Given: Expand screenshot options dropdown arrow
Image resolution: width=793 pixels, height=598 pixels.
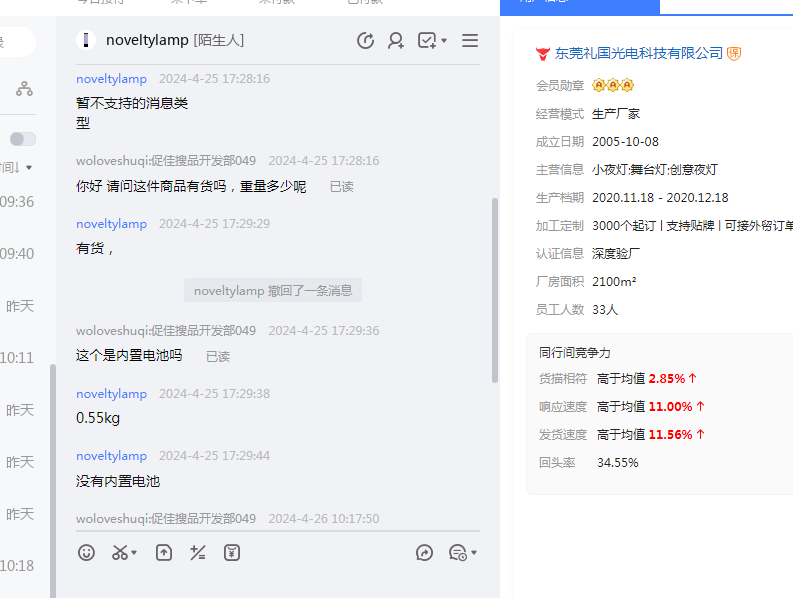Looking at the screenshot, I should (134, 552).
